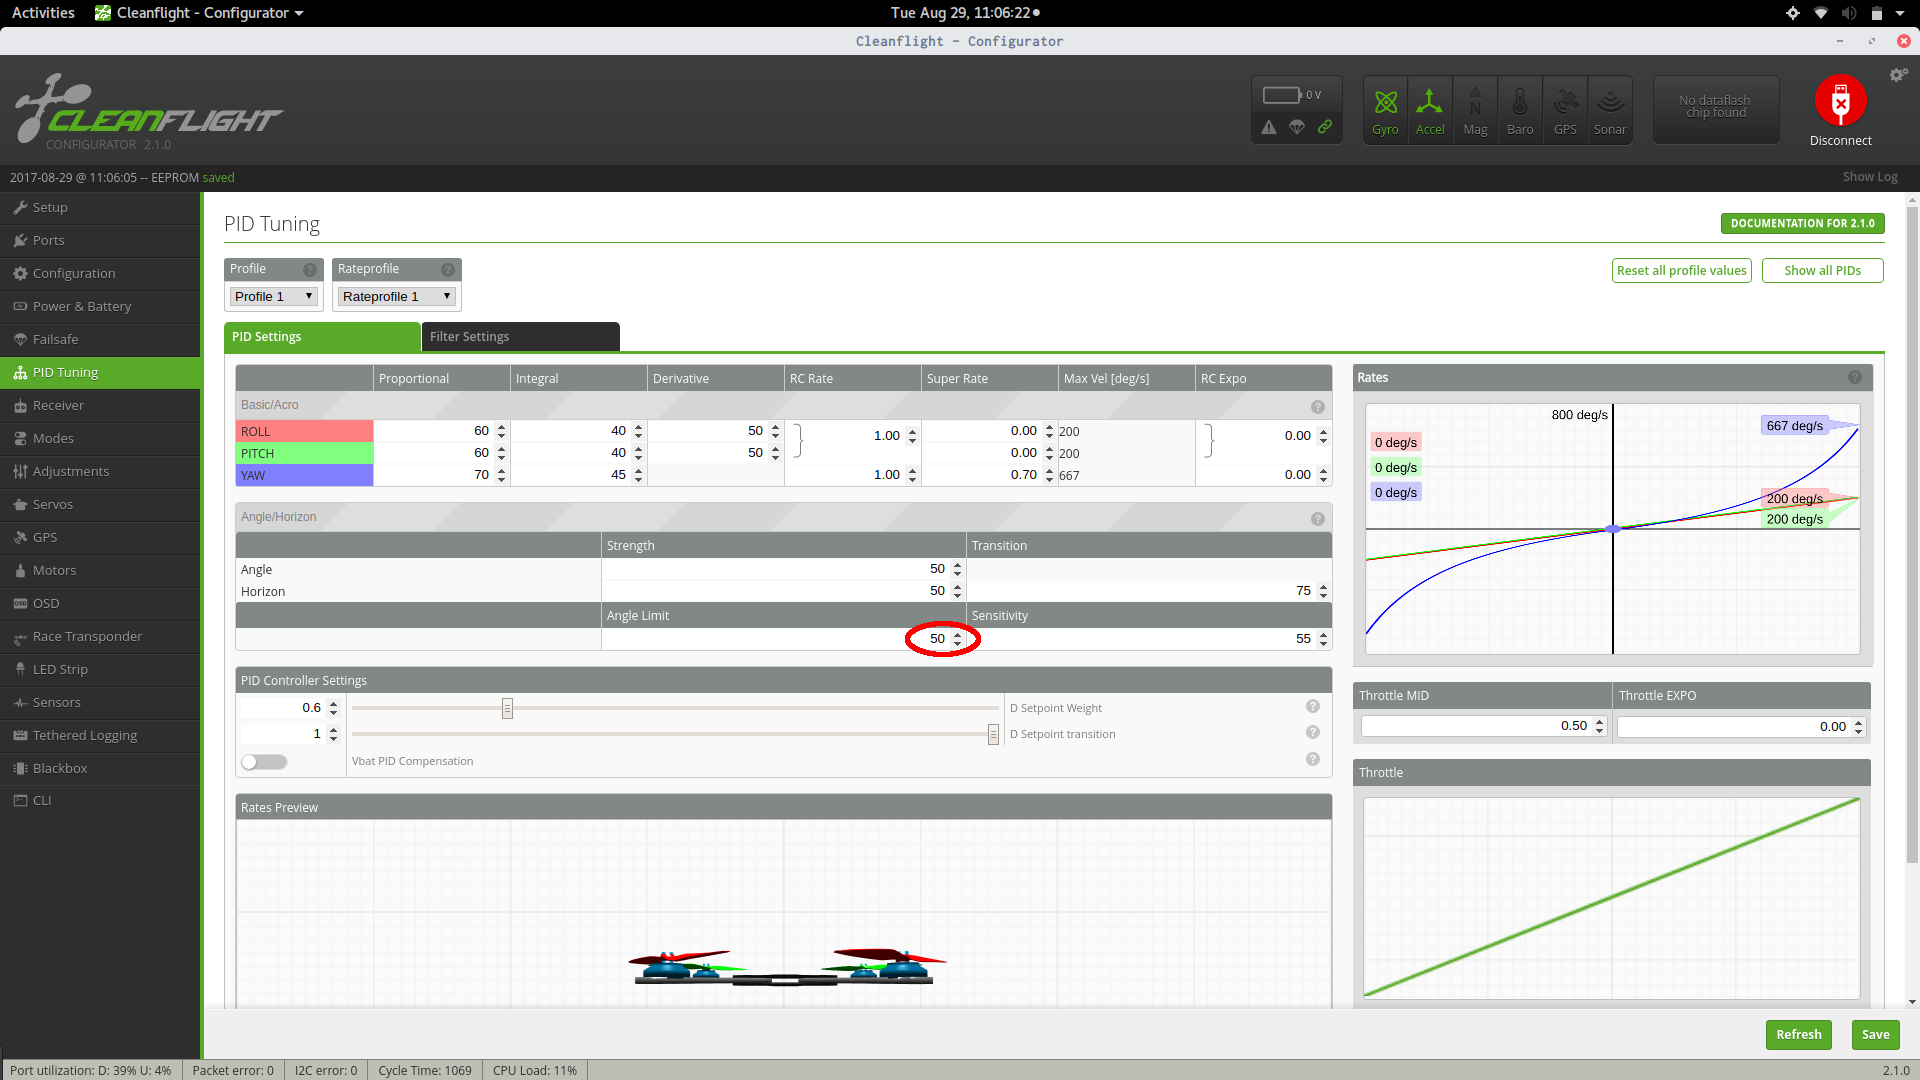Open Motors in sidebar
This screenshot has width=1920, height=1080.
[x=100, y=570]
